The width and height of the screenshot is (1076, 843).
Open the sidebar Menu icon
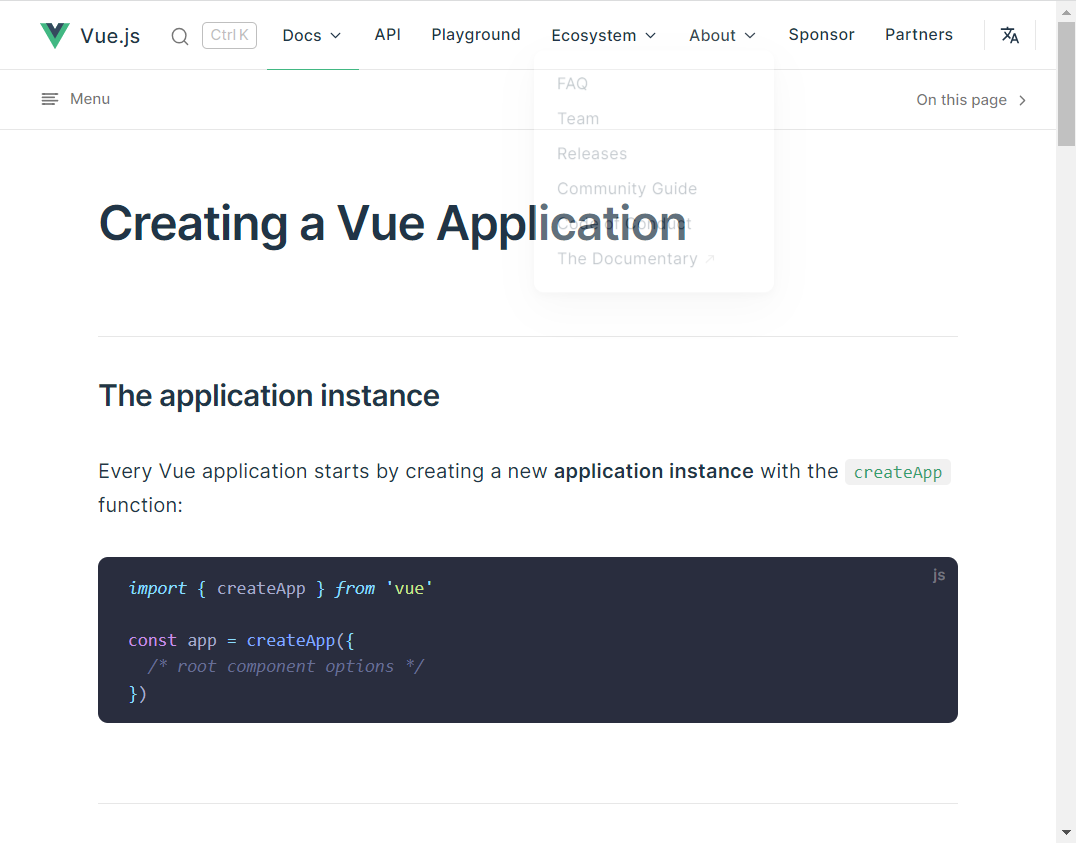[x=49, y=100]
